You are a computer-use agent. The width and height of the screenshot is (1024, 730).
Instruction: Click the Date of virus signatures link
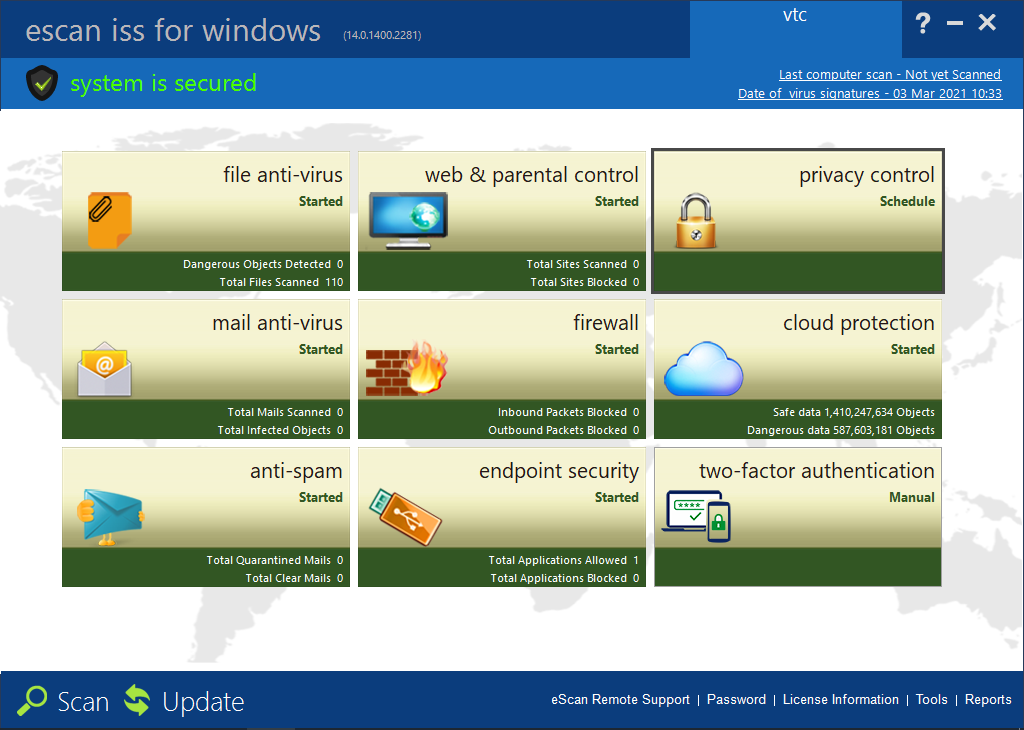[x=869, y=94]
